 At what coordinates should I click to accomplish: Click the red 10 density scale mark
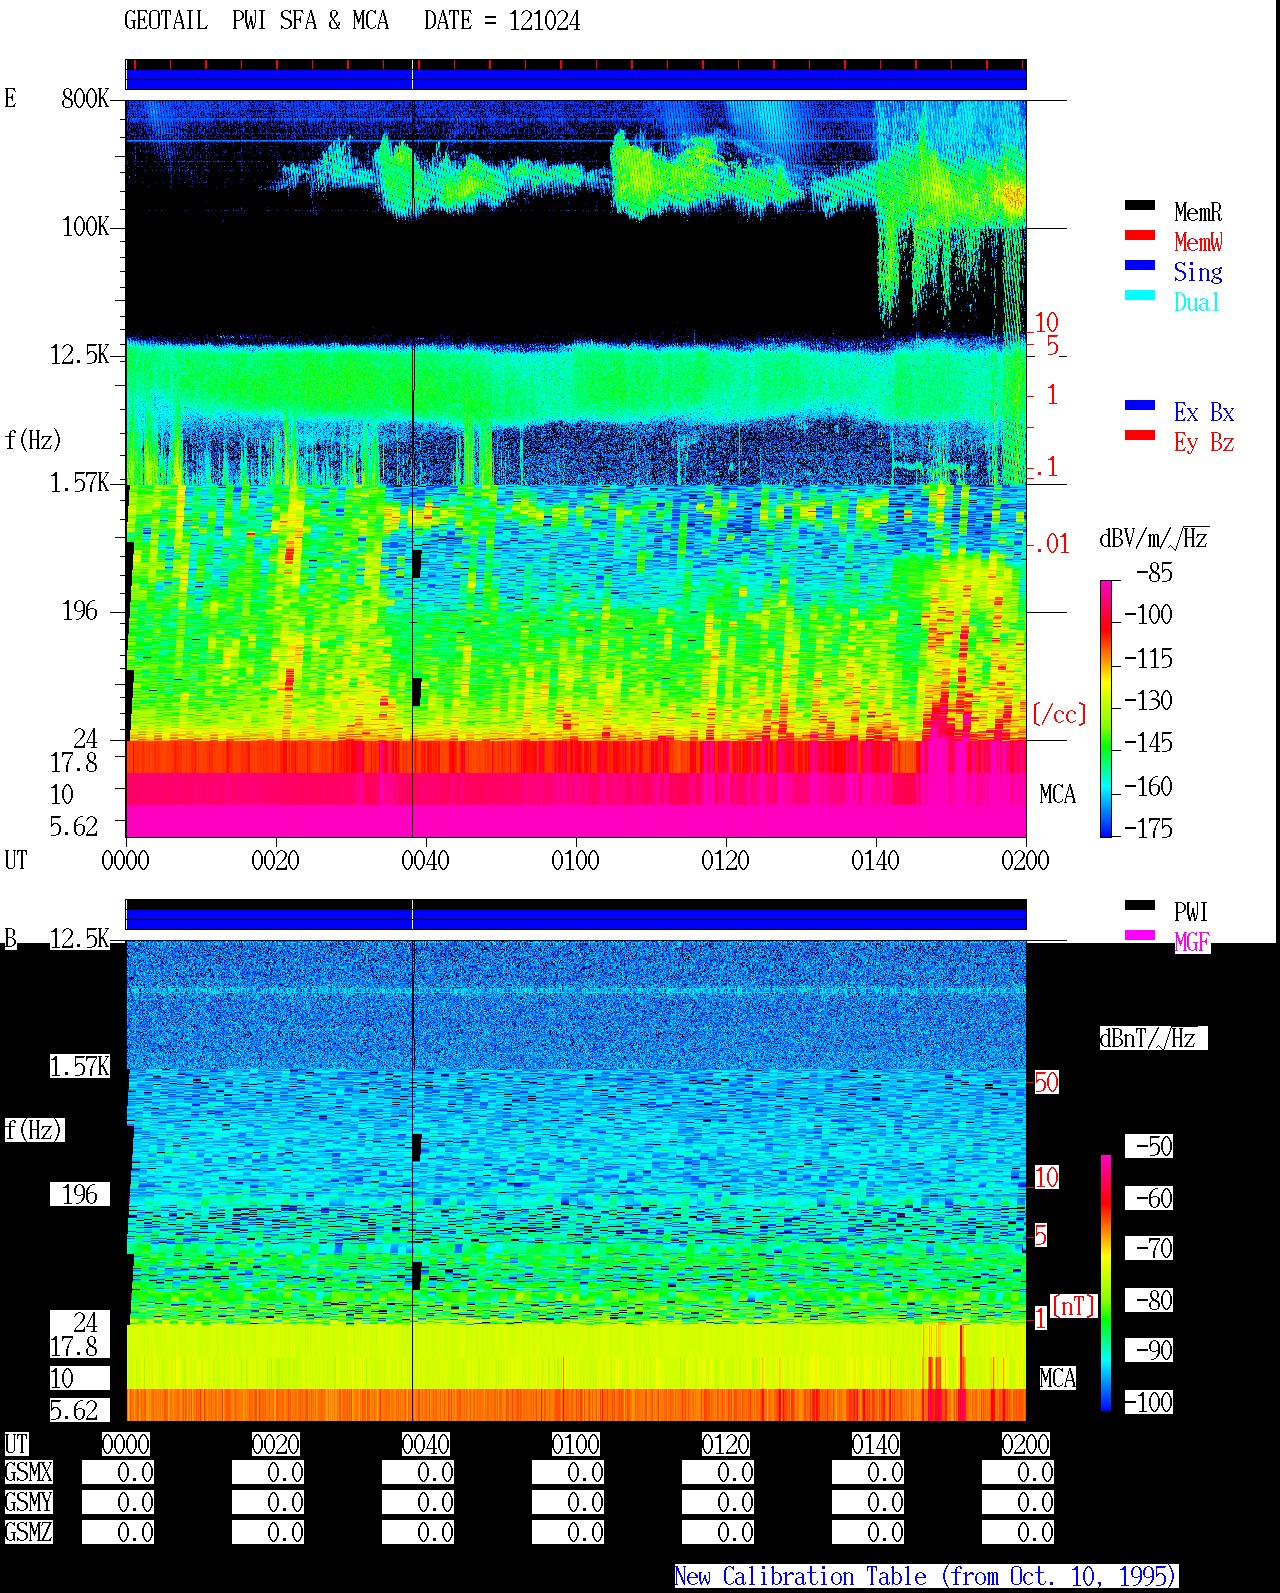point(1046,323)
